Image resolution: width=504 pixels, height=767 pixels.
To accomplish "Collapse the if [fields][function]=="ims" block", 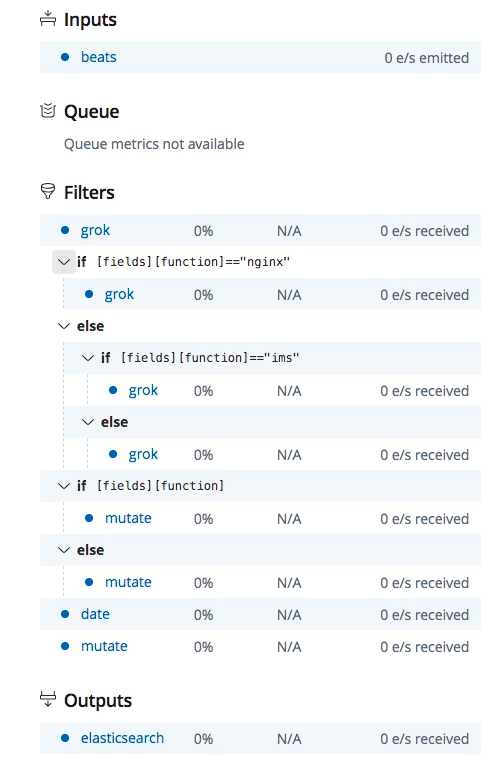I will click(88, 358).
